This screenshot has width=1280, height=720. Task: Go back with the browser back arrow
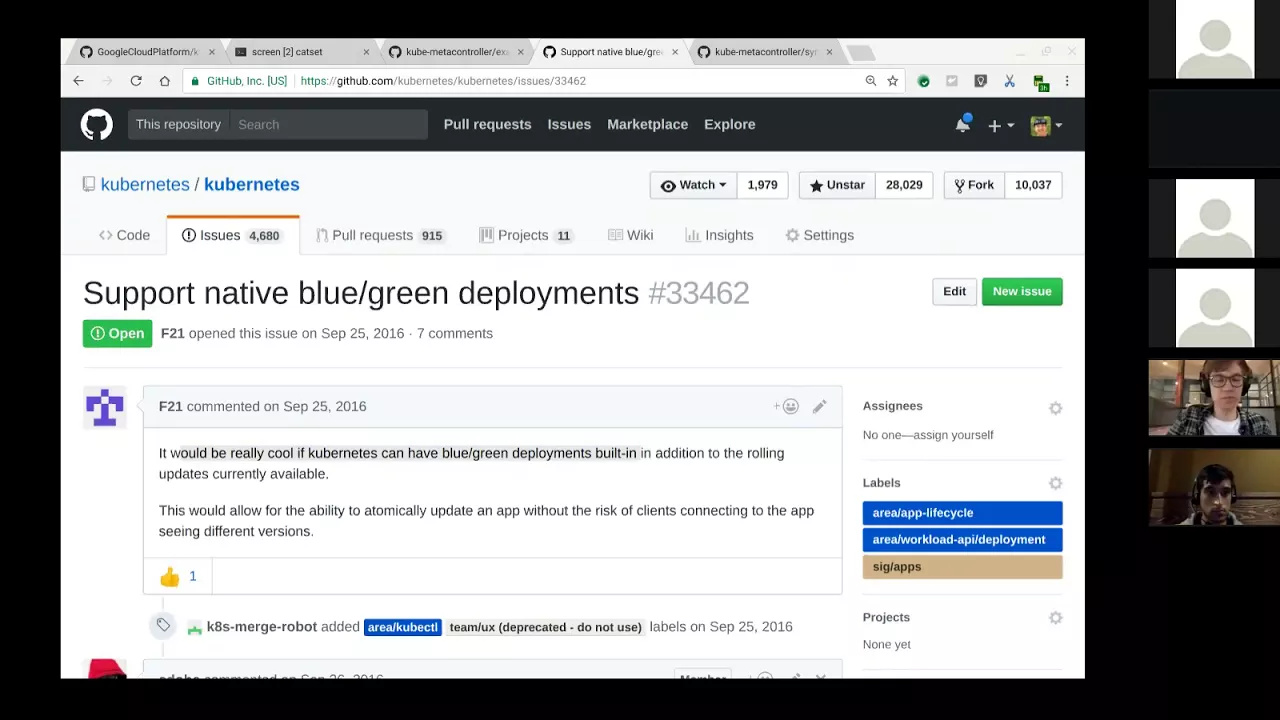pos(78,81)
